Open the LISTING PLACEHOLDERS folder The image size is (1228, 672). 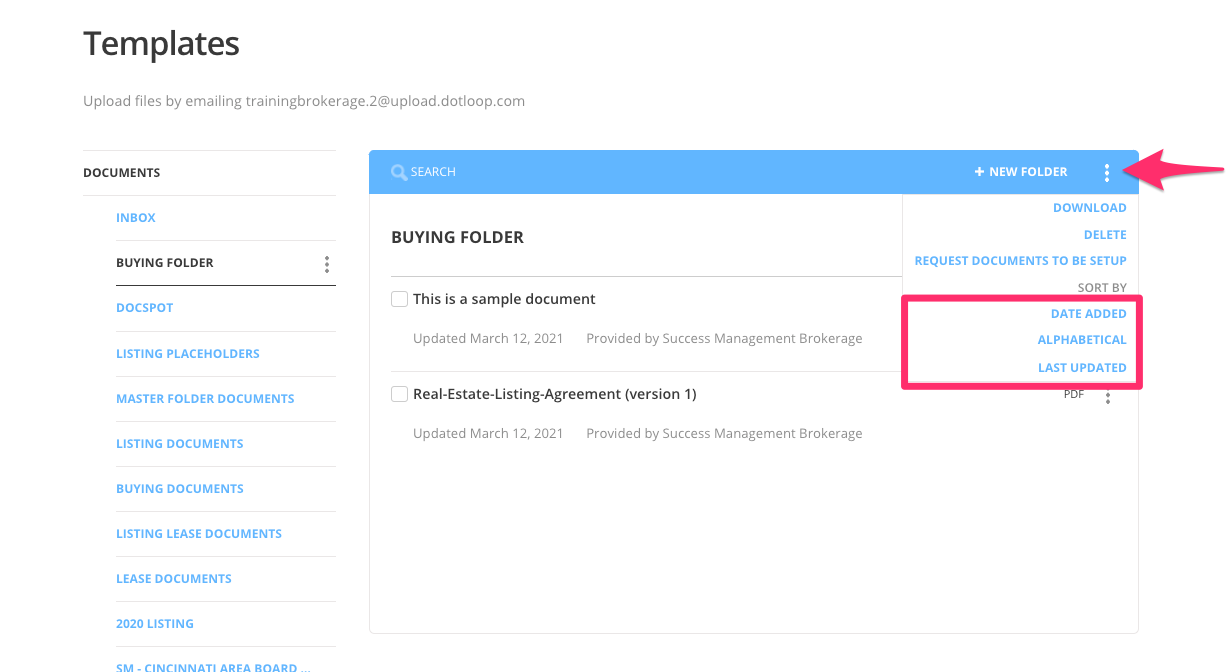click(x=188, y=353)
